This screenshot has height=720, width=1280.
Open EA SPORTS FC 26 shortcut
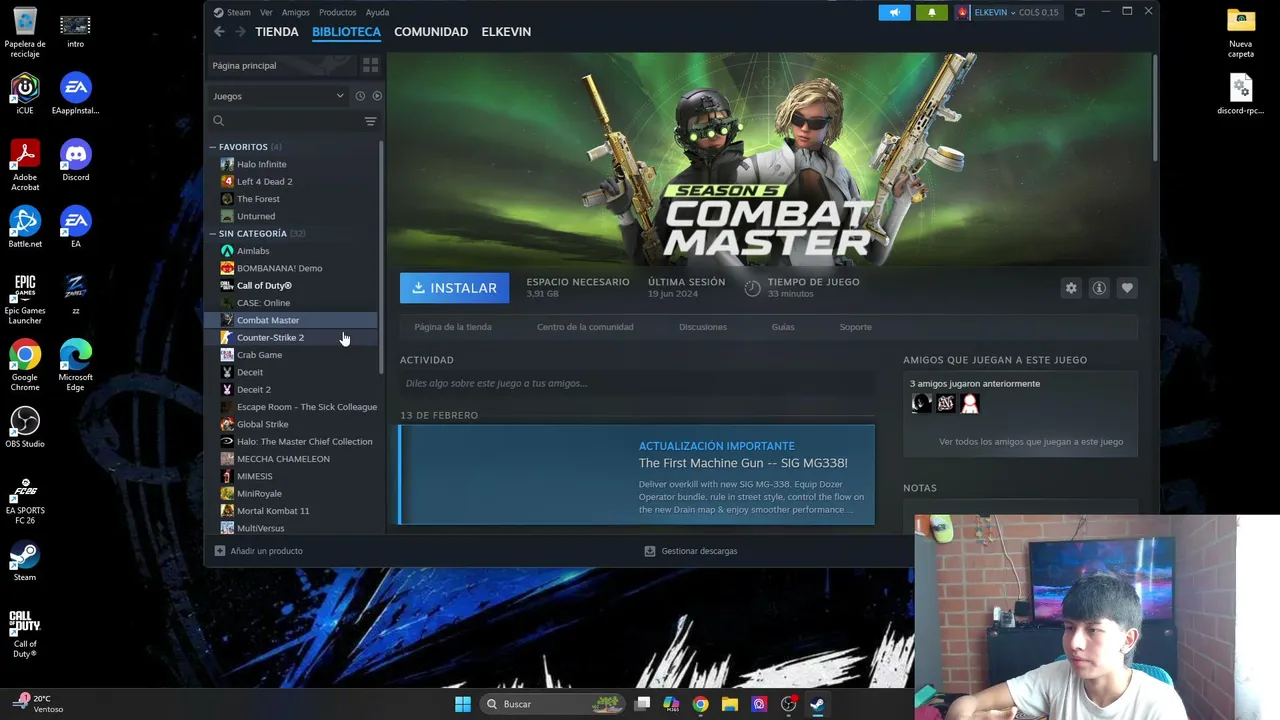click(25, 501)
